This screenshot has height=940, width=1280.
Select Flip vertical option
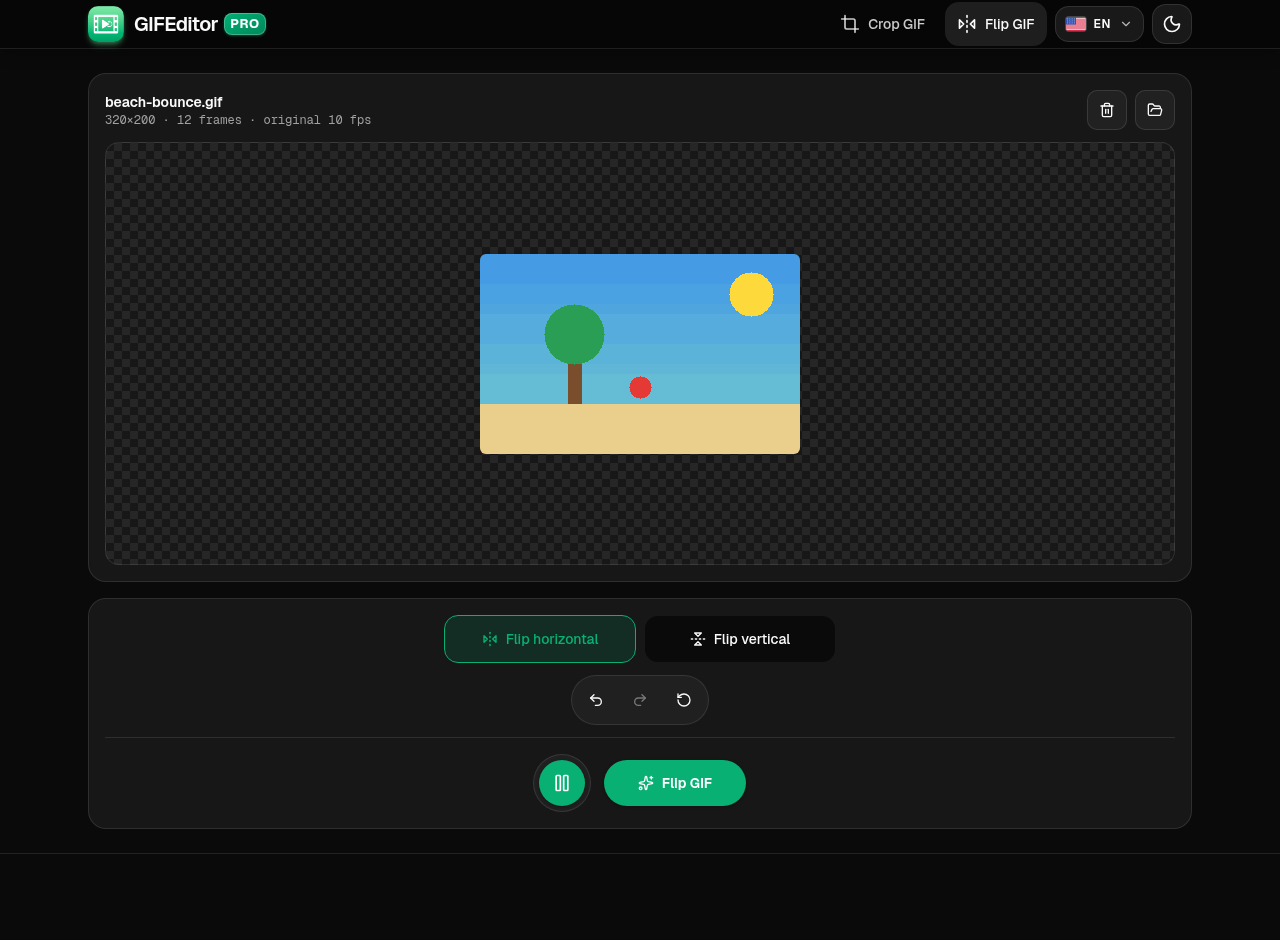click(x=740, y=639)
